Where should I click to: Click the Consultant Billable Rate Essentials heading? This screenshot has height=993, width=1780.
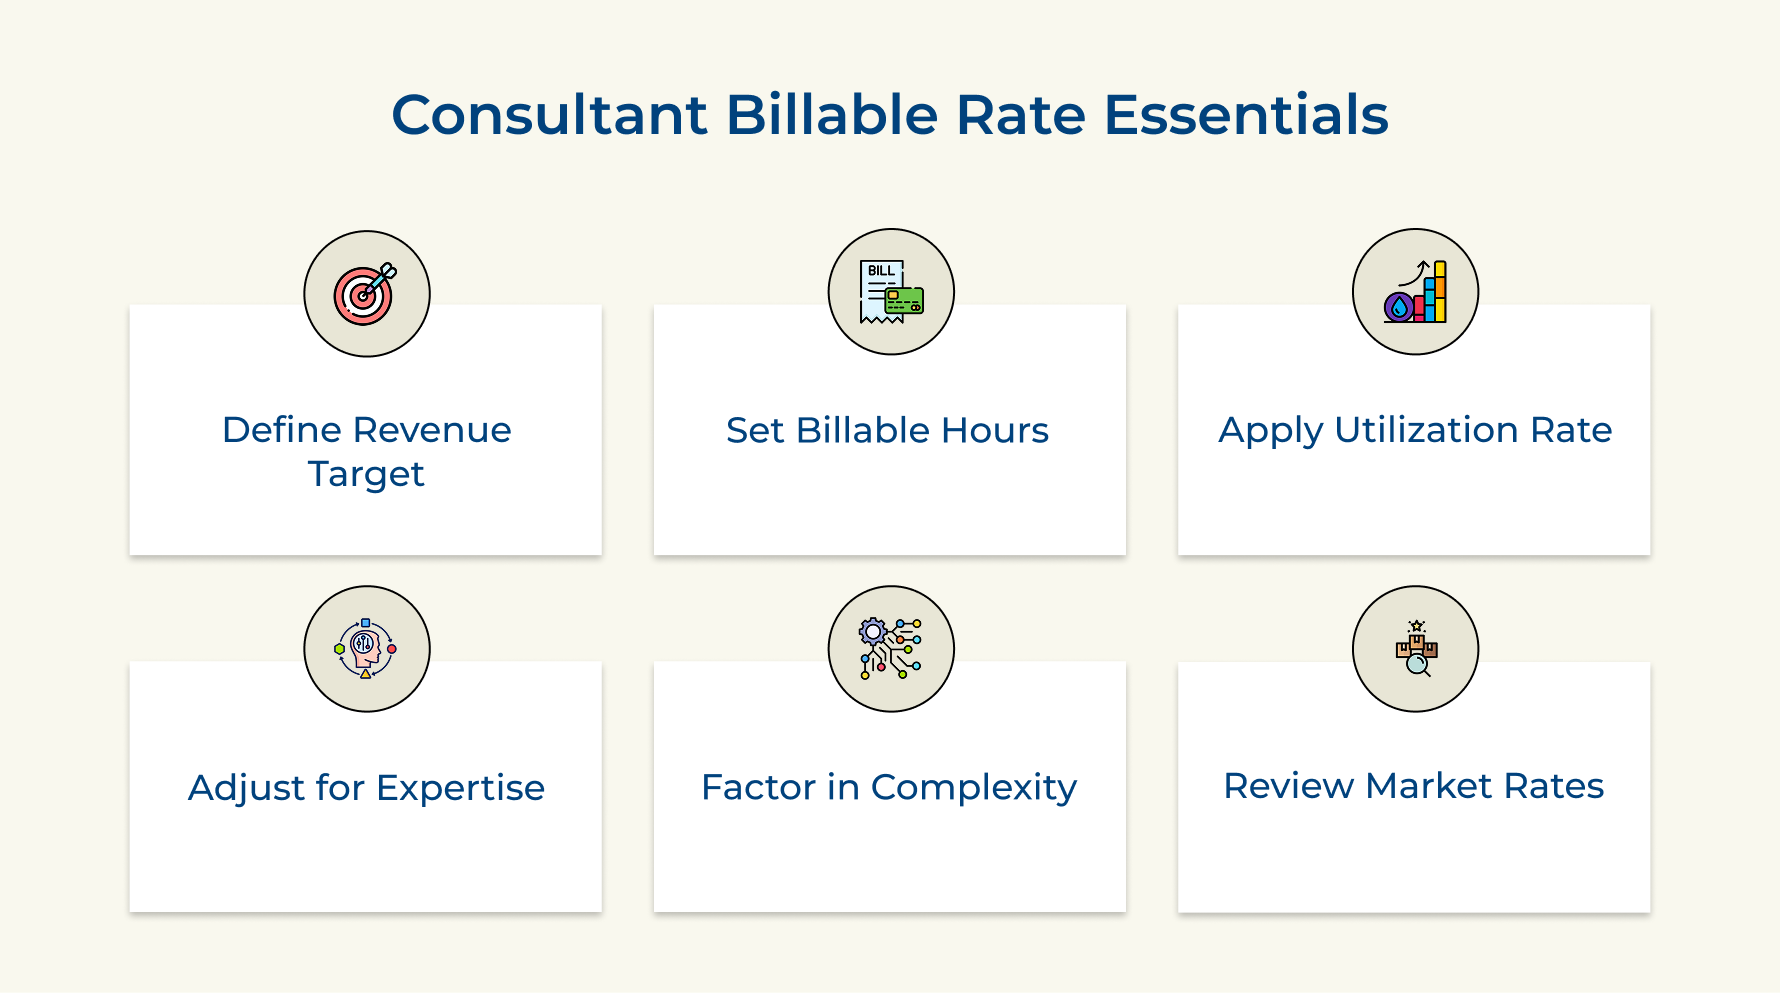pyautogui.click(x=889, y=115)
